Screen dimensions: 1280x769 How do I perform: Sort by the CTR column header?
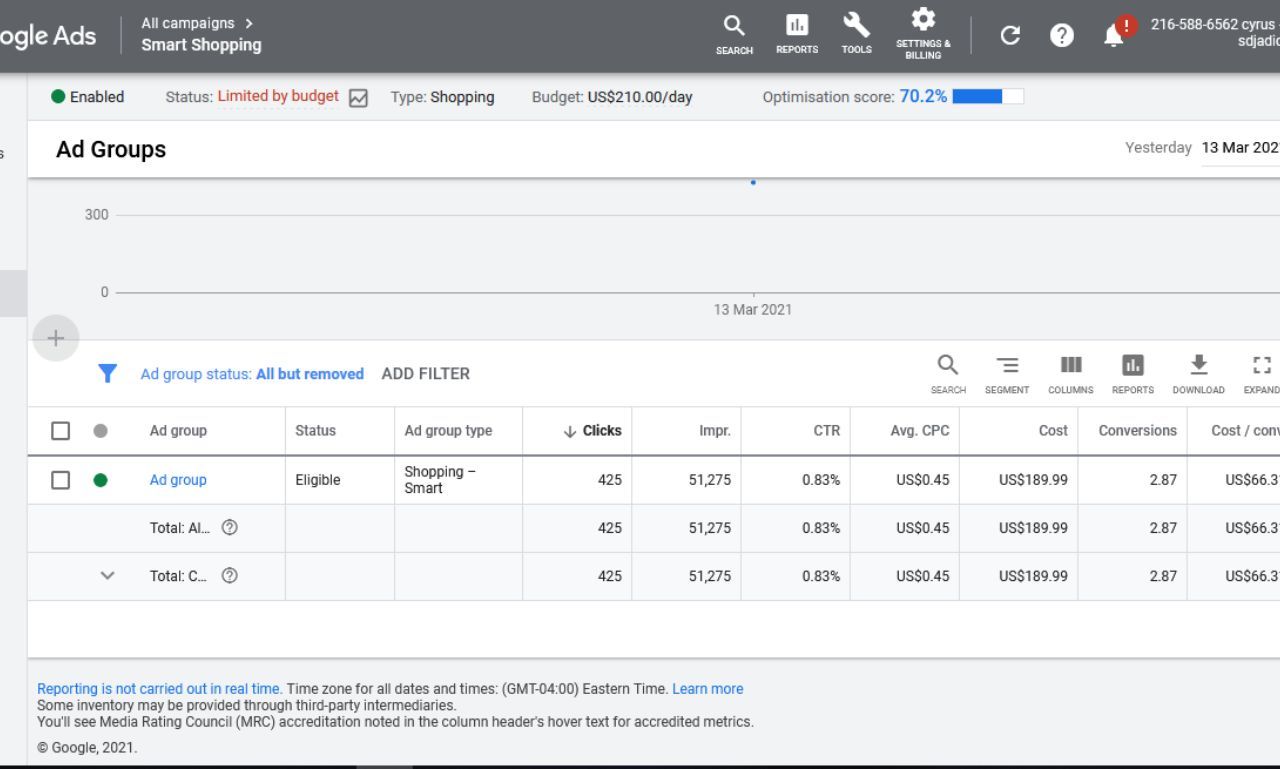(826, 431)
